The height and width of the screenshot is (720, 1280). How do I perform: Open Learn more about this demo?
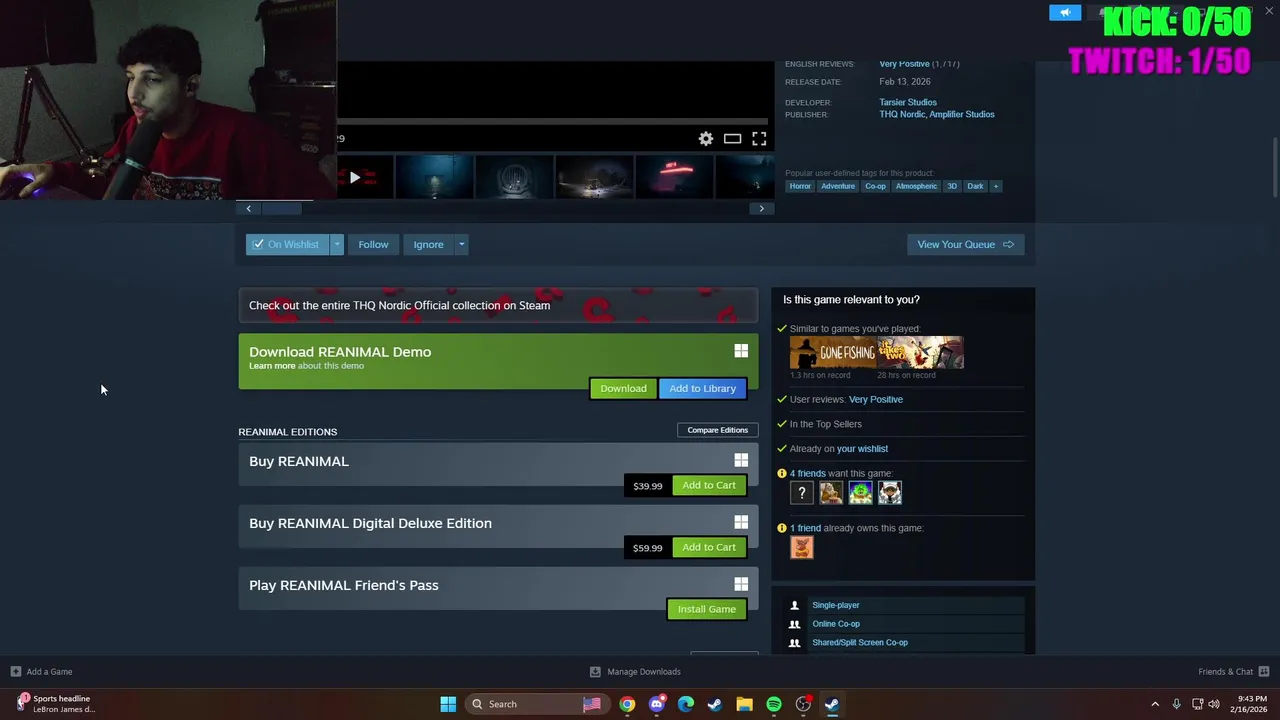click(x=272, y=366)
